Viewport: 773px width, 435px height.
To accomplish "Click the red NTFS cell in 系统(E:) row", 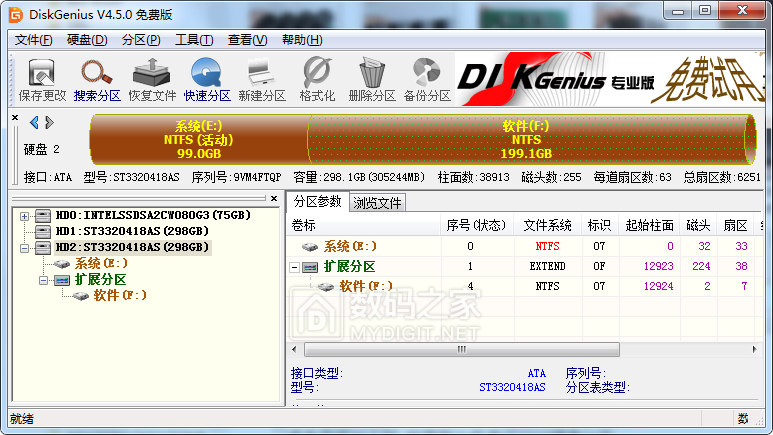I will point(547,246).
